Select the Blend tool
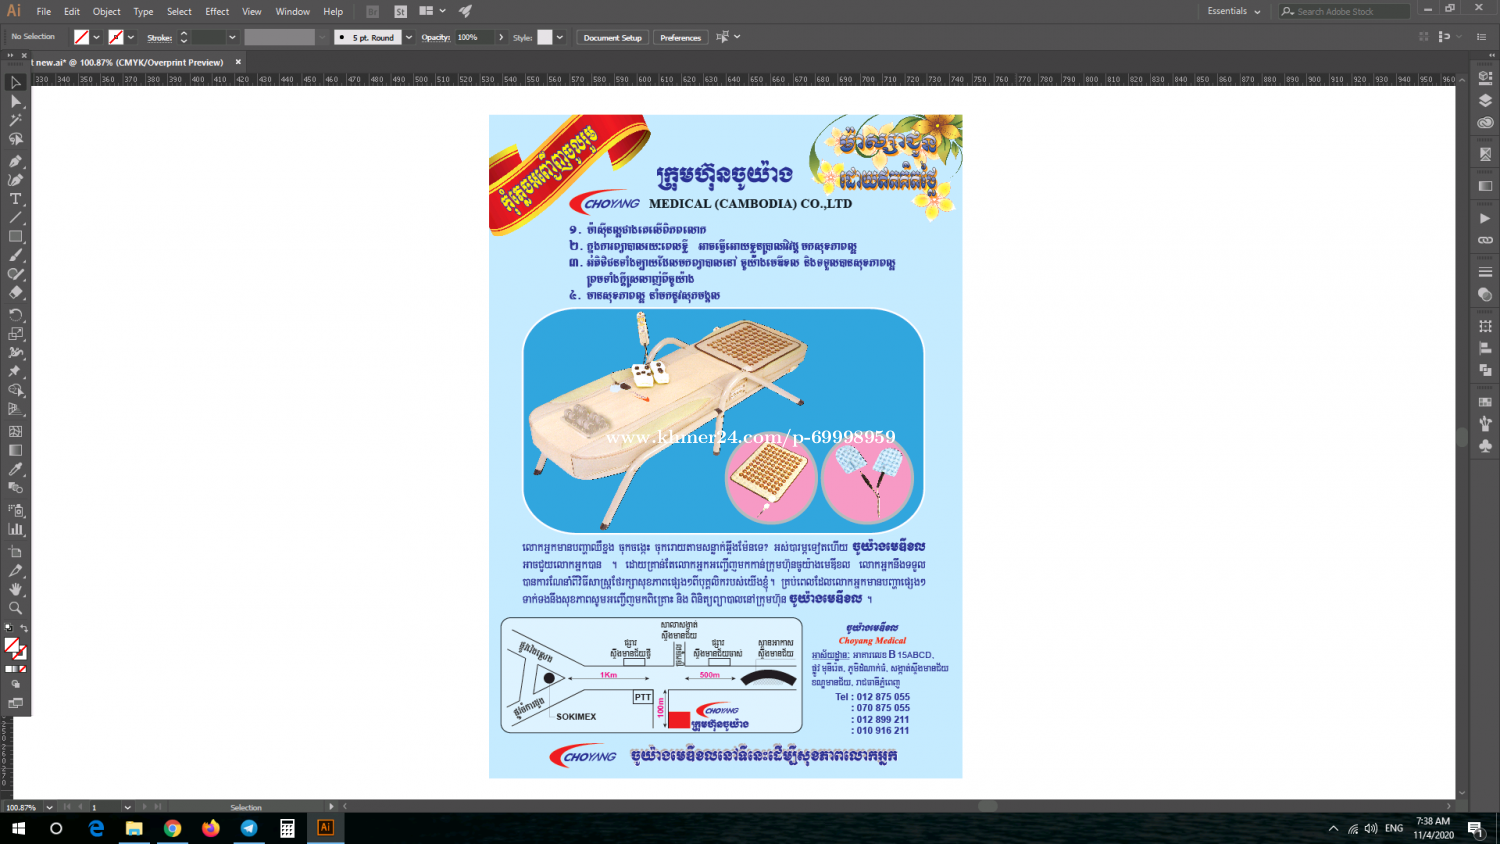 (15, 488)
